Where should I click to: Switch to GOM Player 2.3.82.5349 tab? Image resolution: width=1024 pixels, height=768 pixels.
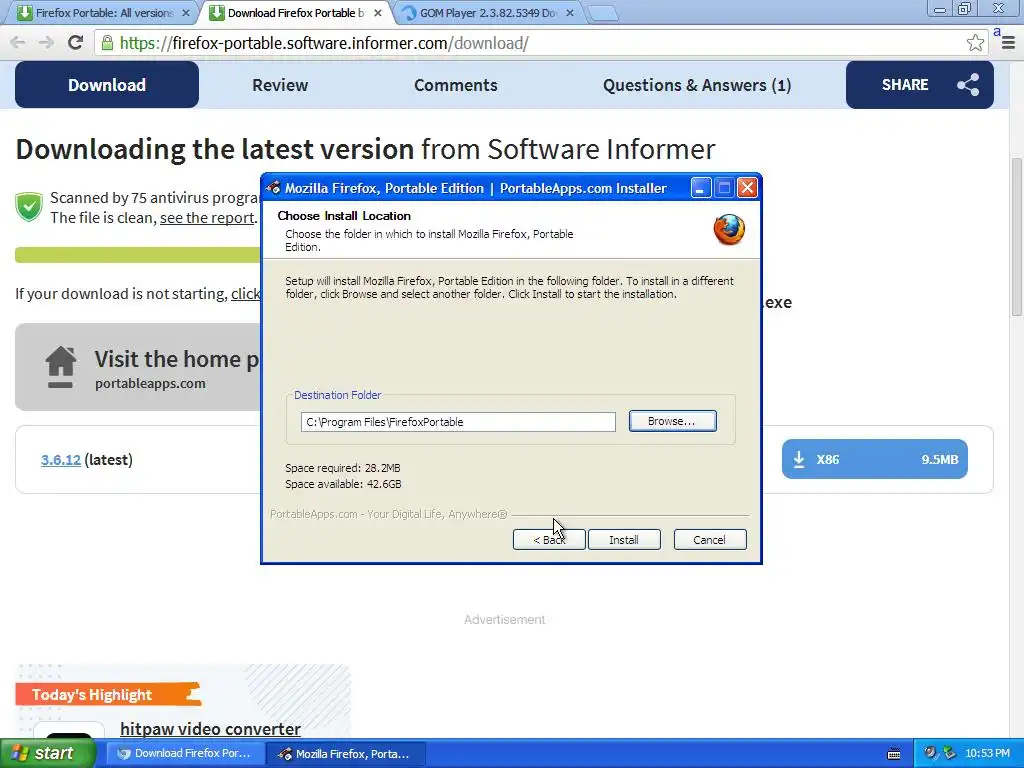(x=487, y=13)
